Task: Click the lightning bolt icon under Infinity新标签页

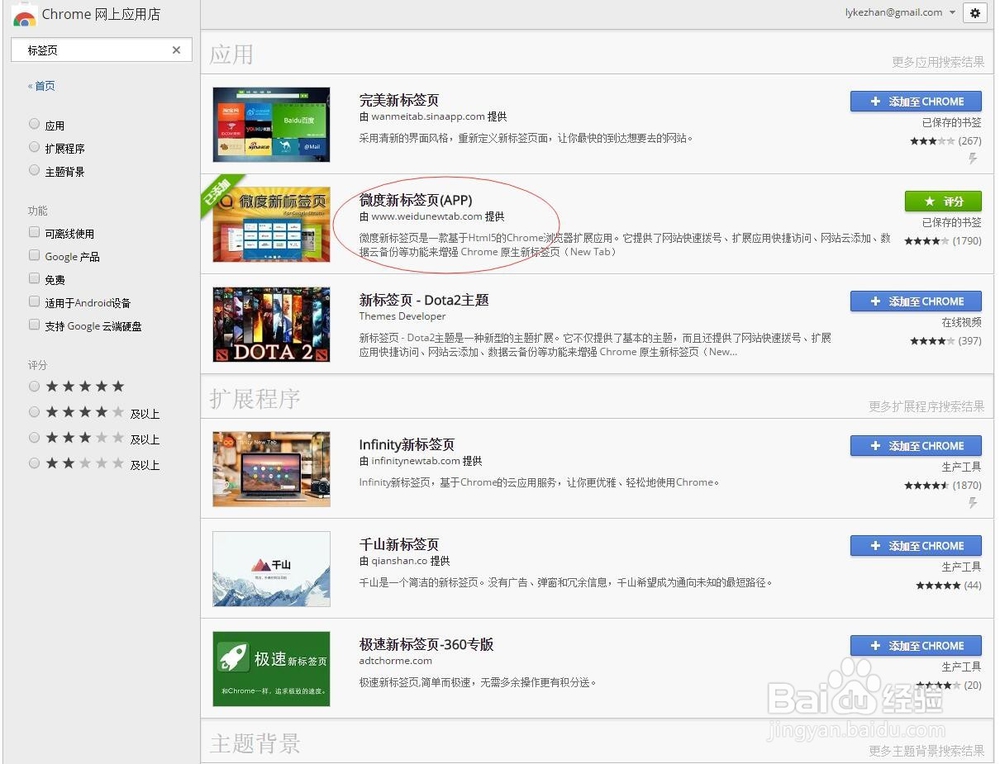Action: (973, 503)
